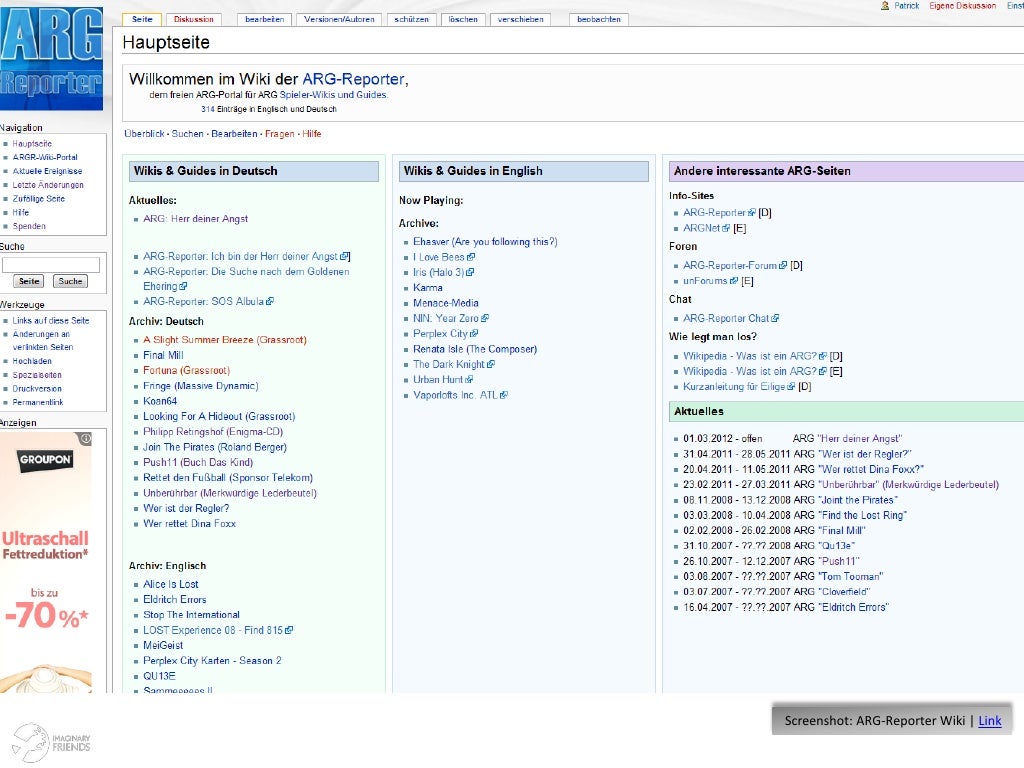This screenshot has height=768, width=1024.
Task: Open the Karma archive link
Action: click(x=428, y=288)
